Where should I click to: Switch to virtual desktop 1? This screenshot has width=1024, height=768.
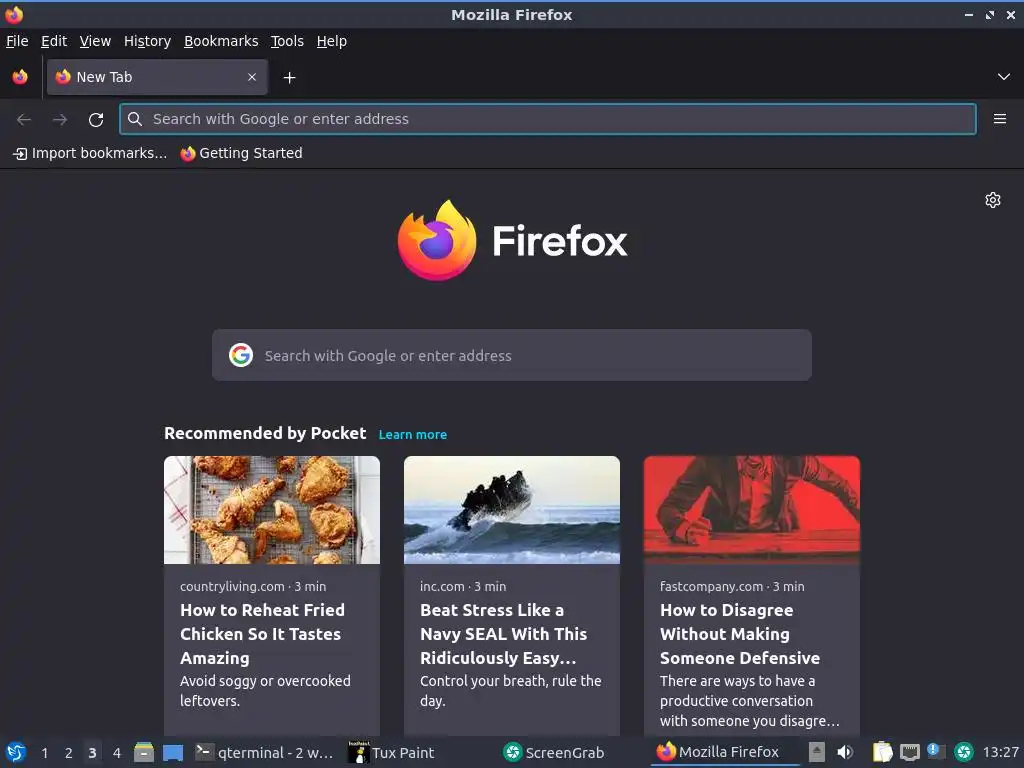pos(44,753)
